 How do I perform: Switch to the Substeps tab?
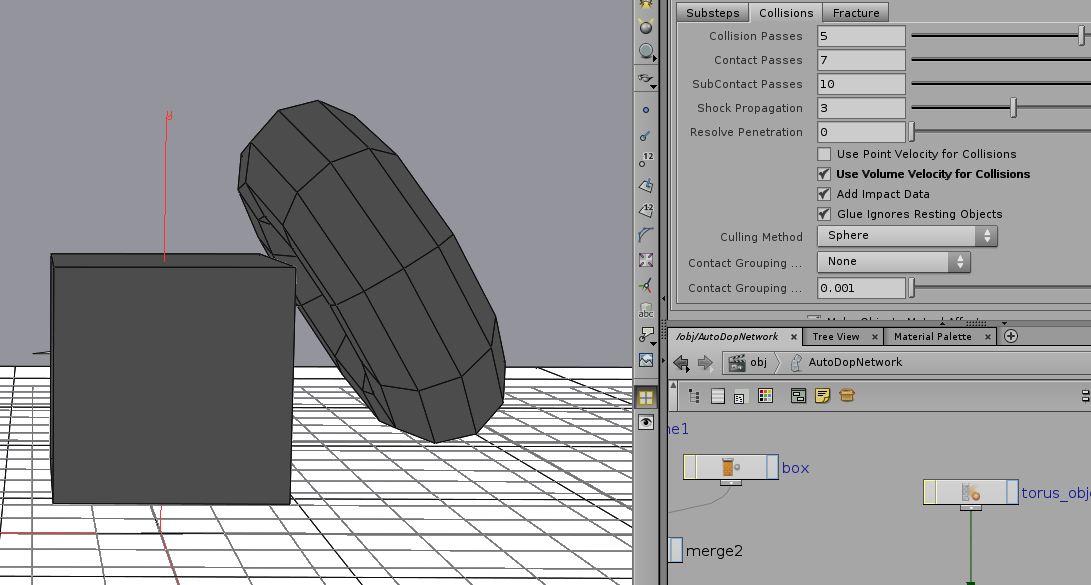click(712, 13)
